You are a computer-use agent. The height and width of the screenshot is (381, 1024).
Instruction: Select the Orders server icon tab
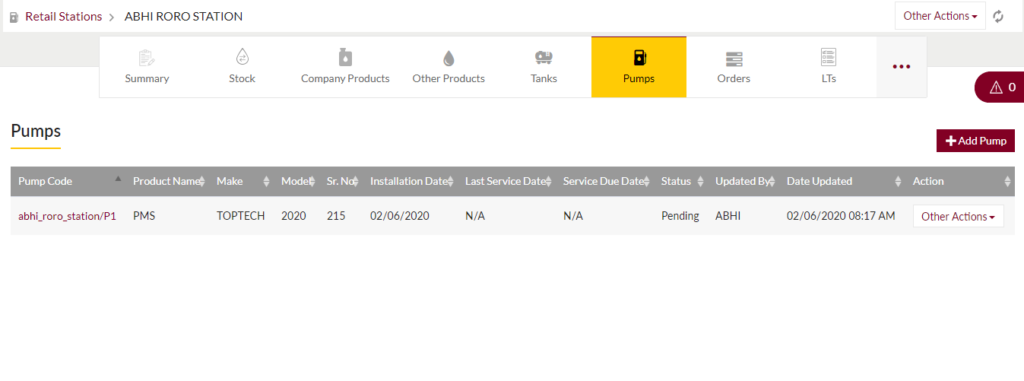pyautogui.click(x=734, y=59)
